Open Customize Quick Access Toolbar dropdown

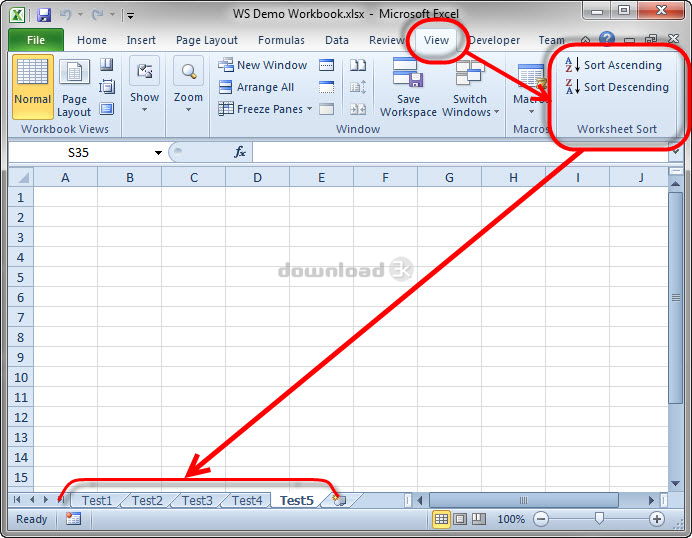[x=130, y=16]
